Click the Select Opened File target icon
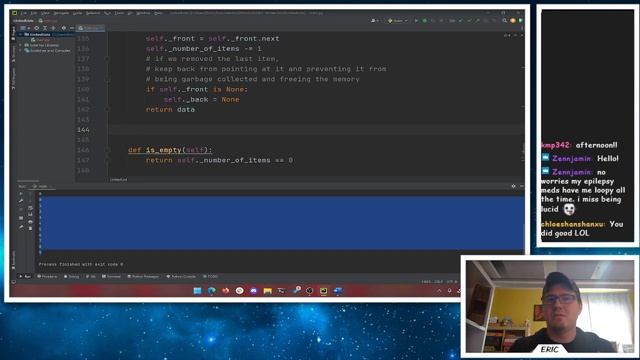The width and height of the screenshot is (640, 360). [x=36, y=28]
